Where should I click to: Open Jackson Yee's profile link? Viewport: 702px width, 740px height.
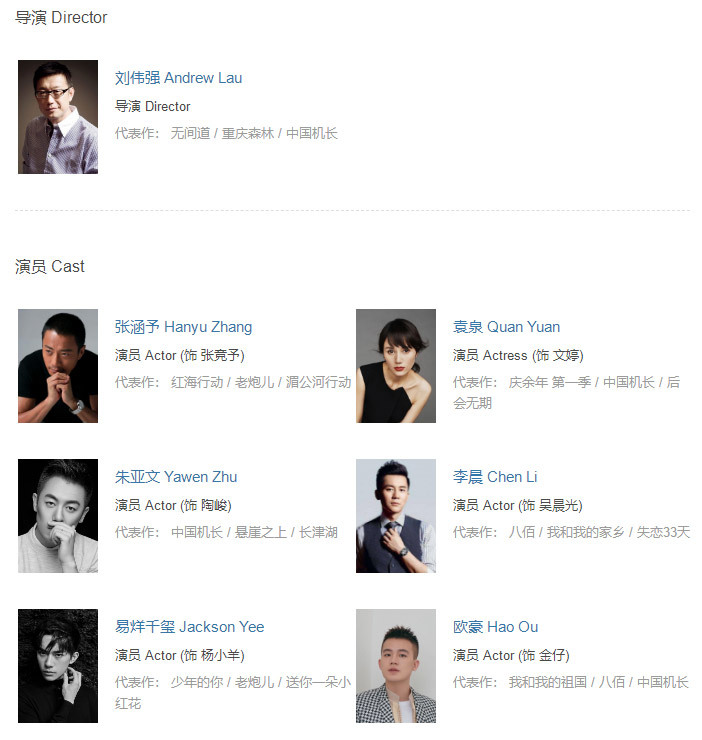point(189,627)
